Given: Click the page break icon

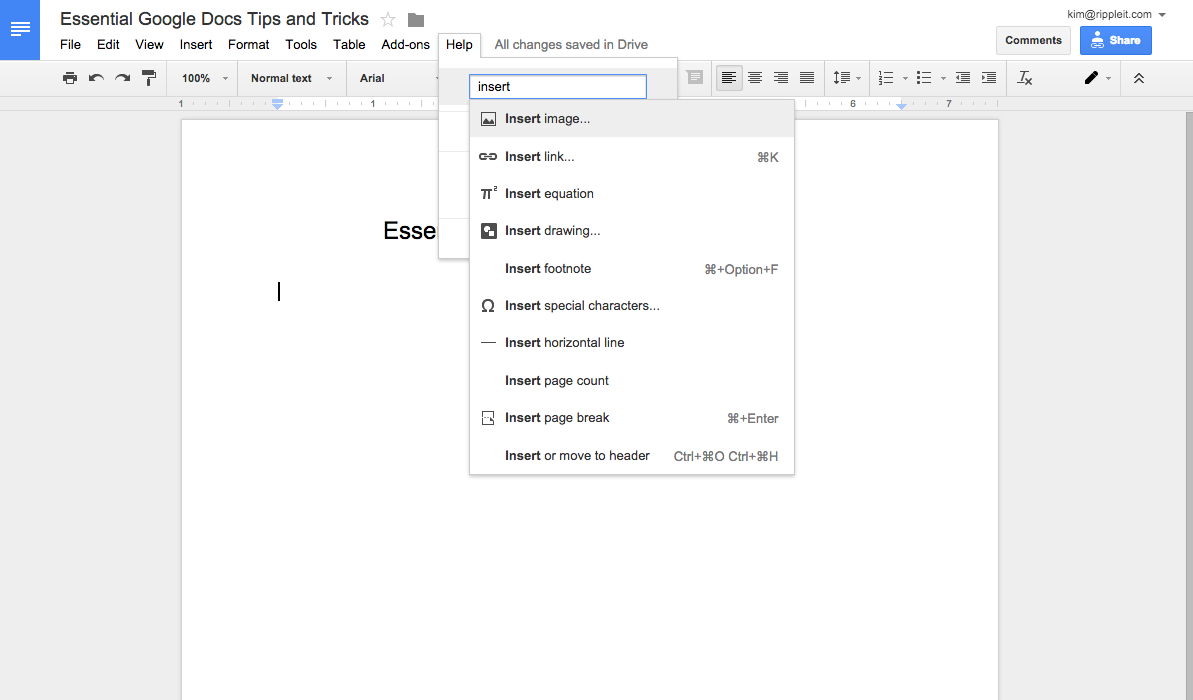Looking at the screenshot, I should pyautogui.click(x=488, y=418).
